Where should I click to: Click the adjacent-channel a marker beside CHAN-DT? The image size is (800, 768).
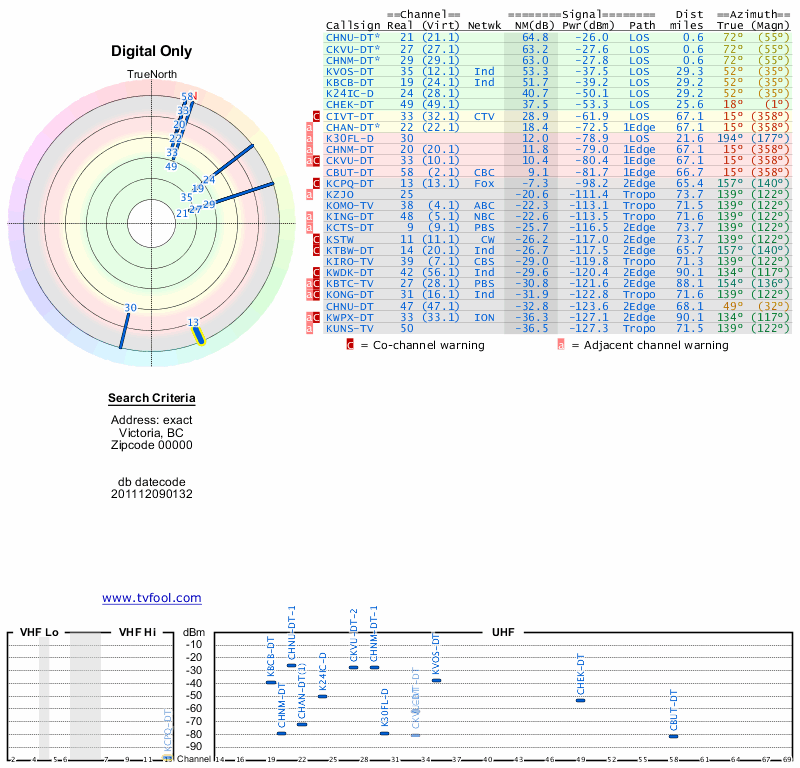pyautogui.click(x=309, y=128)
